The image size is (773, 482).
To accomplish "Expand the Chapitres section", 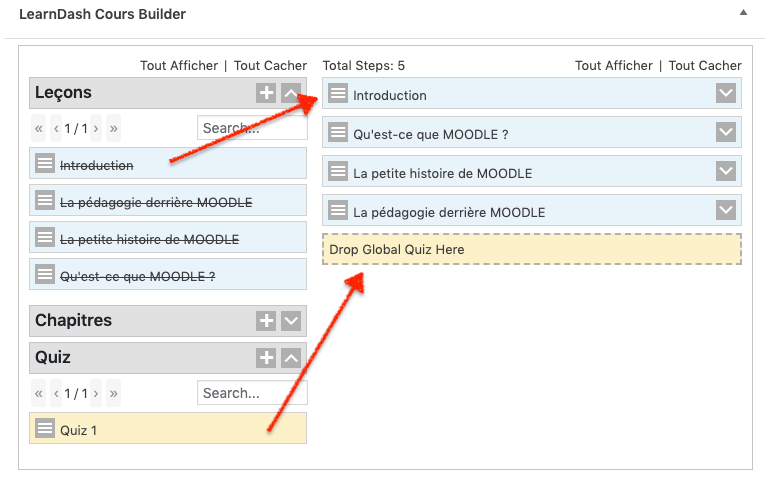I will [291, 321].
